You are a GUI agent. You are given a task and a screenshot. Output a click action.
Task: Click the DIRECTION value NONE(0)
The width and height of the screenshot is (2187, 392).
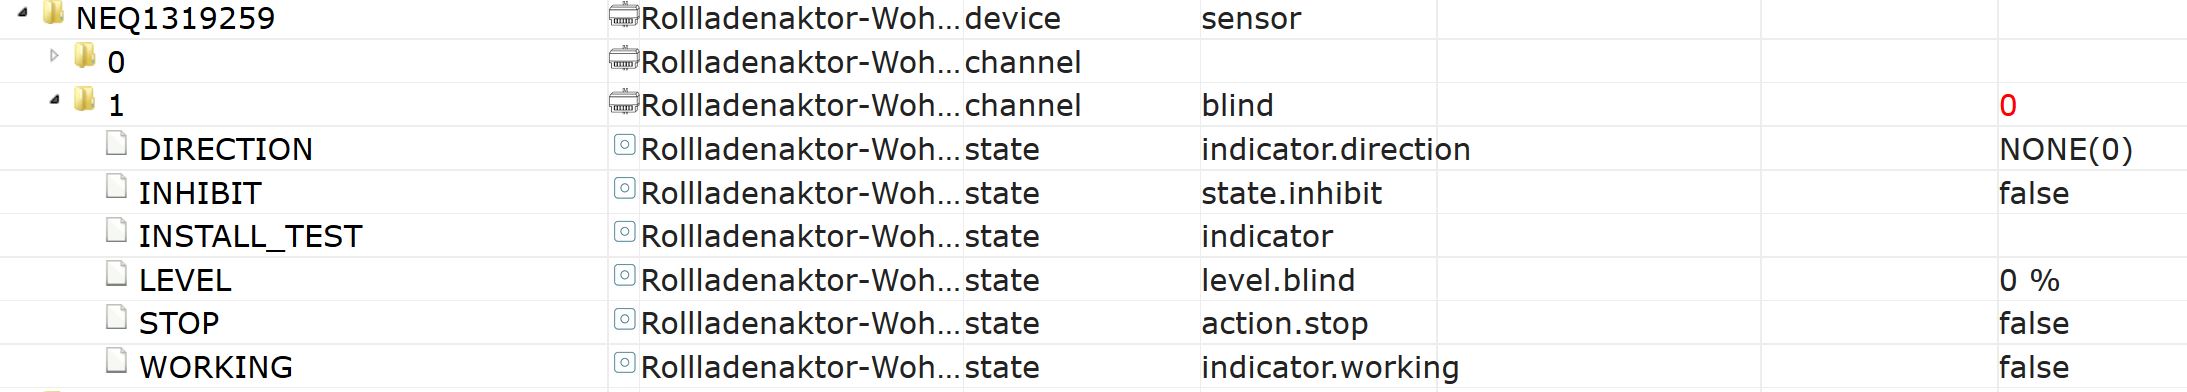tap(2066, 150)
